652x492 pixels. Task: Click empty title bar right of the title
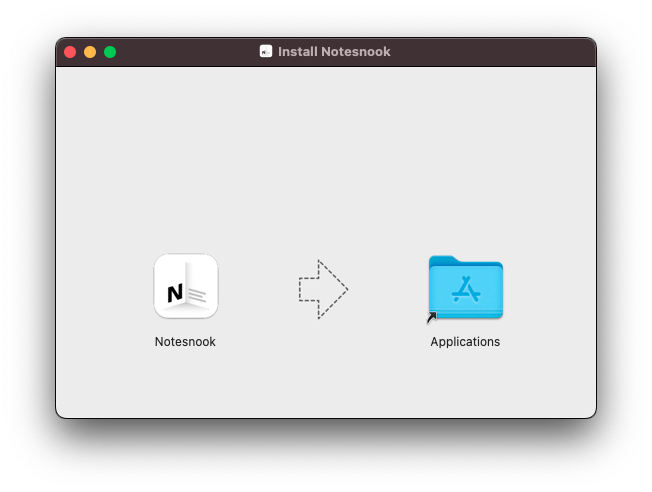pos(500,52)
